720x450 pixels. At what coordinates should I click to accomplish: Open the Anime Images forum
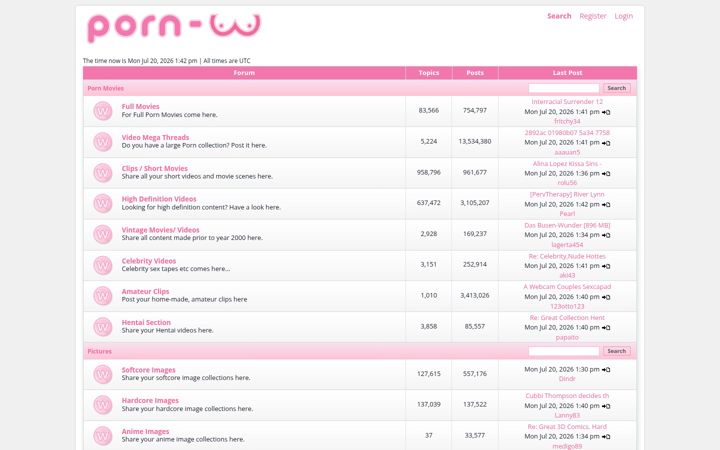point(146,432)
